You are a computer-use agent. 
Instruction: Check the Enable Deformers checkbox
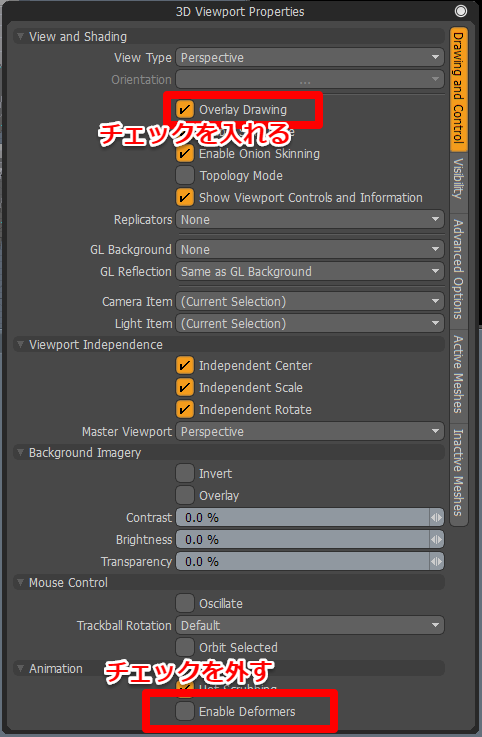(185, 711)
